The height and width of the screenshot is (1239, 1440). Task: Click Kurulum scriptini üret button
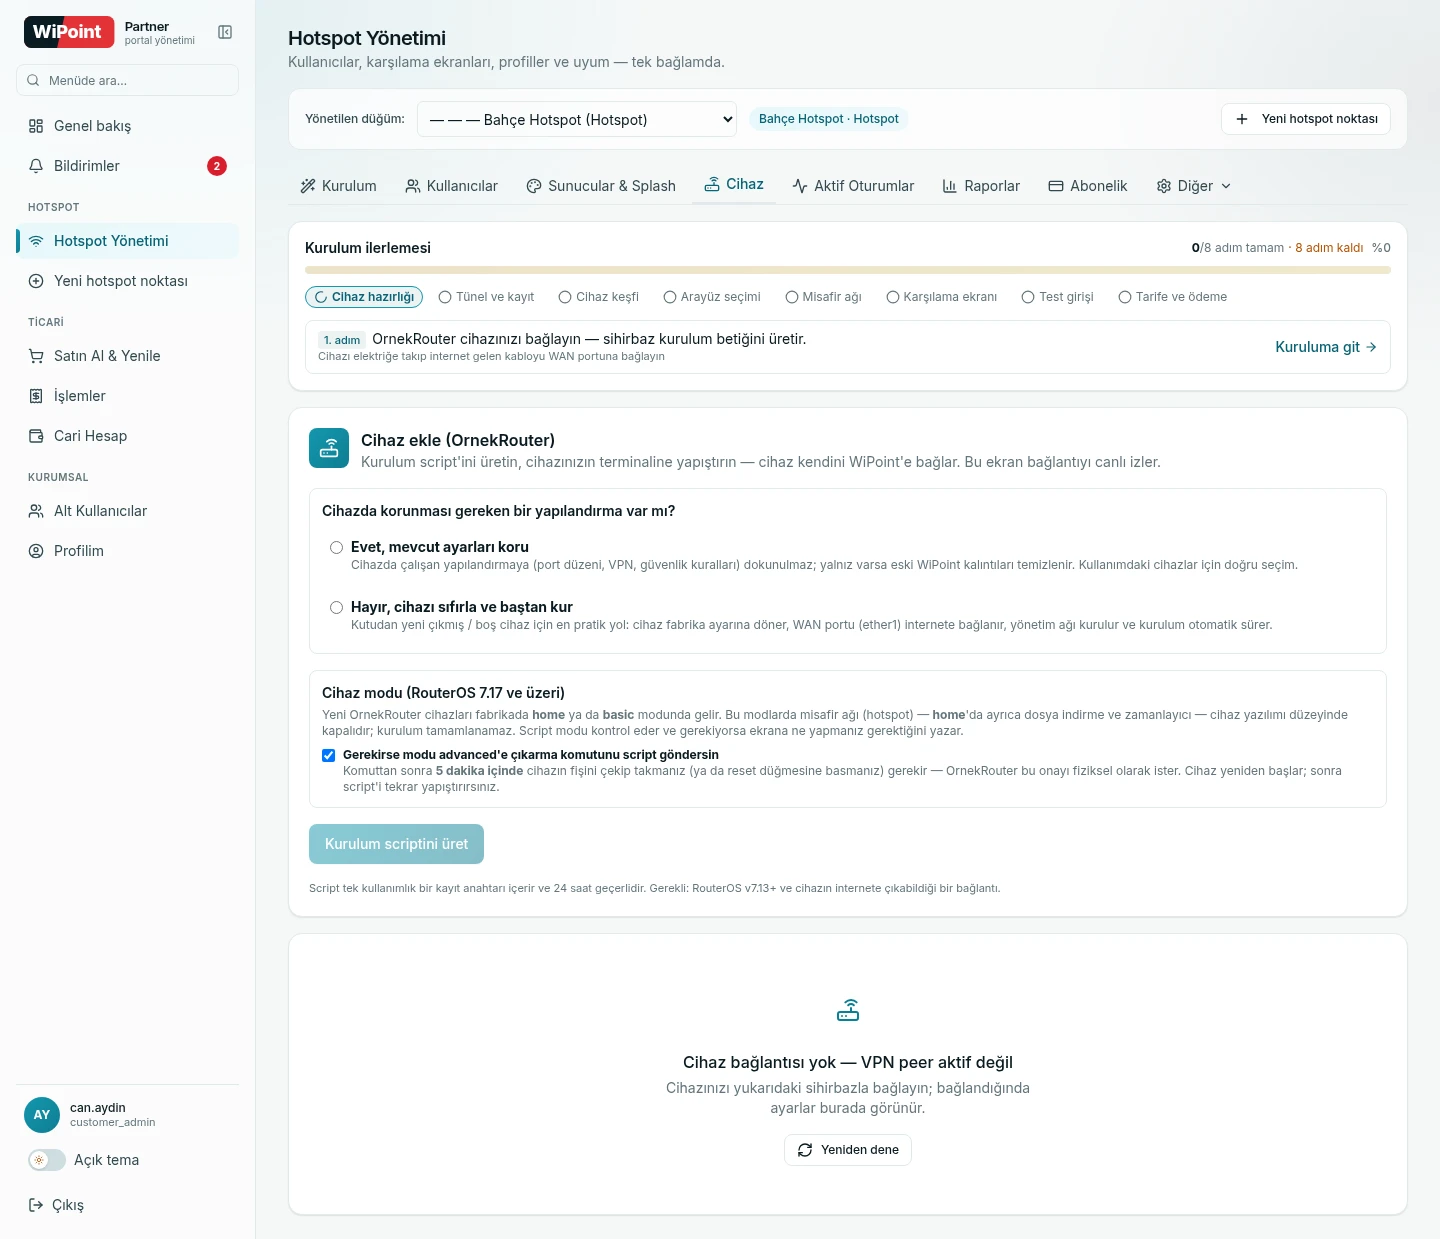[396, 844]
